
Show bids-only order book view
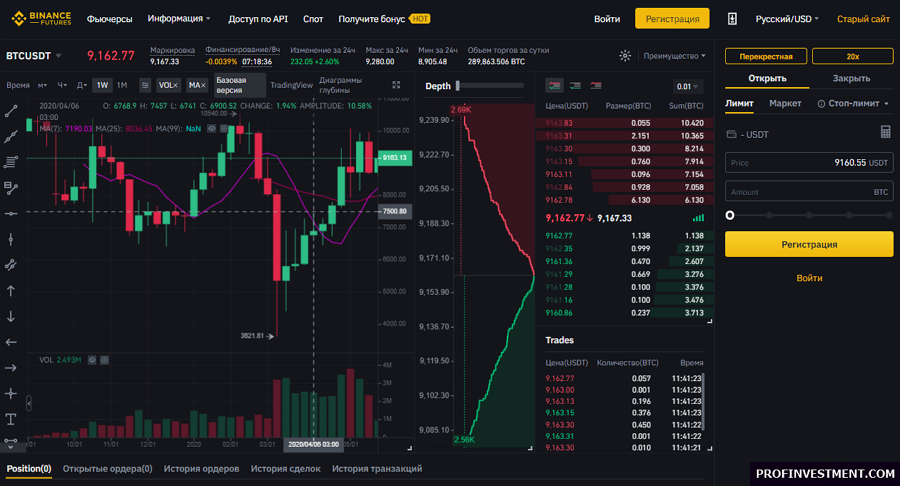click(575, 86)
